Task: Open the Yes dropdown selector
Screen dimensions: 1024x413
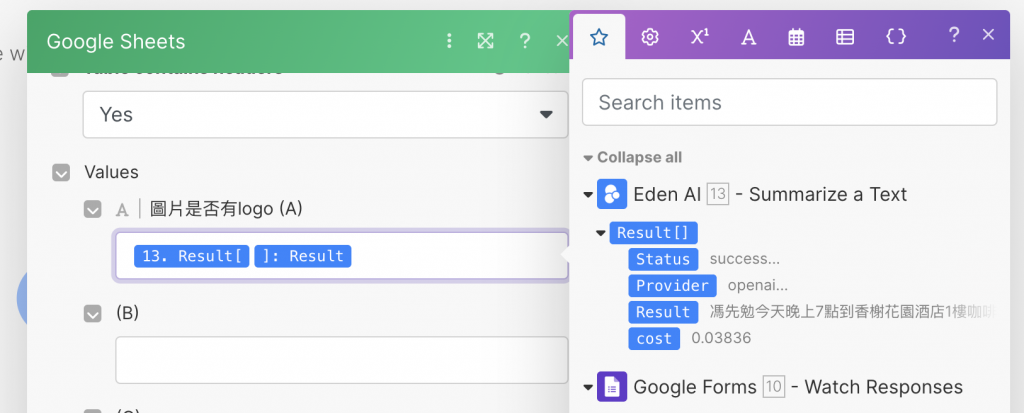Action: tap(325, 115)
